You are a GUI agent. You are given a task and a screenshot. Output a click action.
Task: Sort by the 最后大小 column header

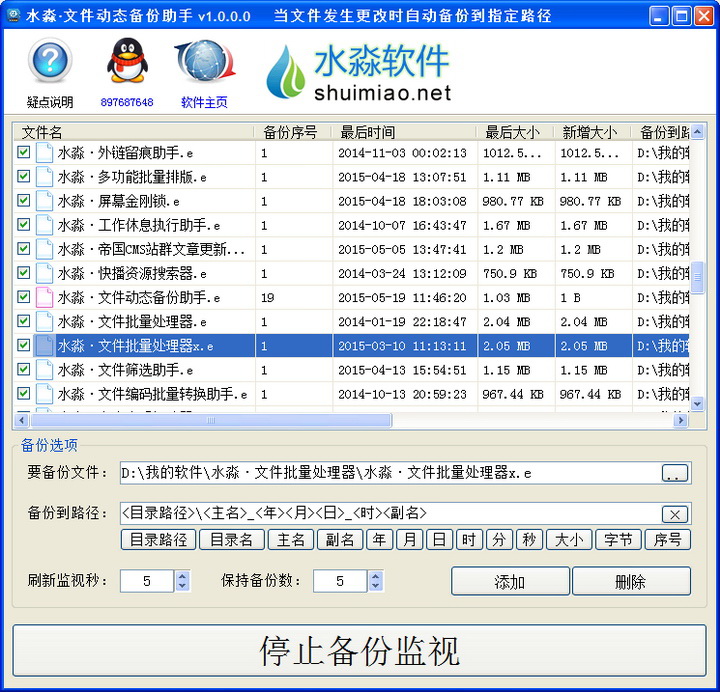click(515, 132)
